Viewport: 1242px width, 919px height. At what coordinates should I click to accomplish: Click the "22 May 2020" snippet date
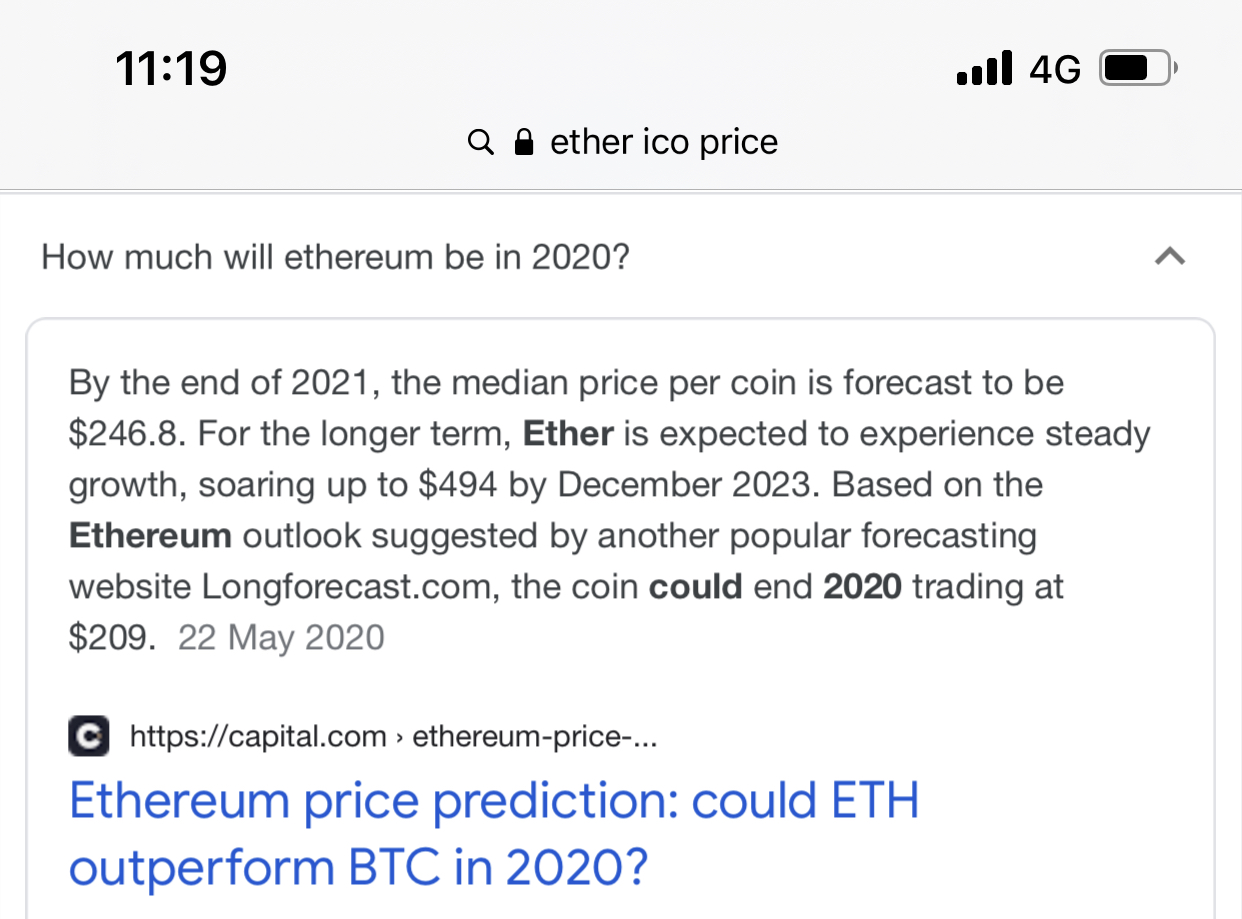coord(281,638)
